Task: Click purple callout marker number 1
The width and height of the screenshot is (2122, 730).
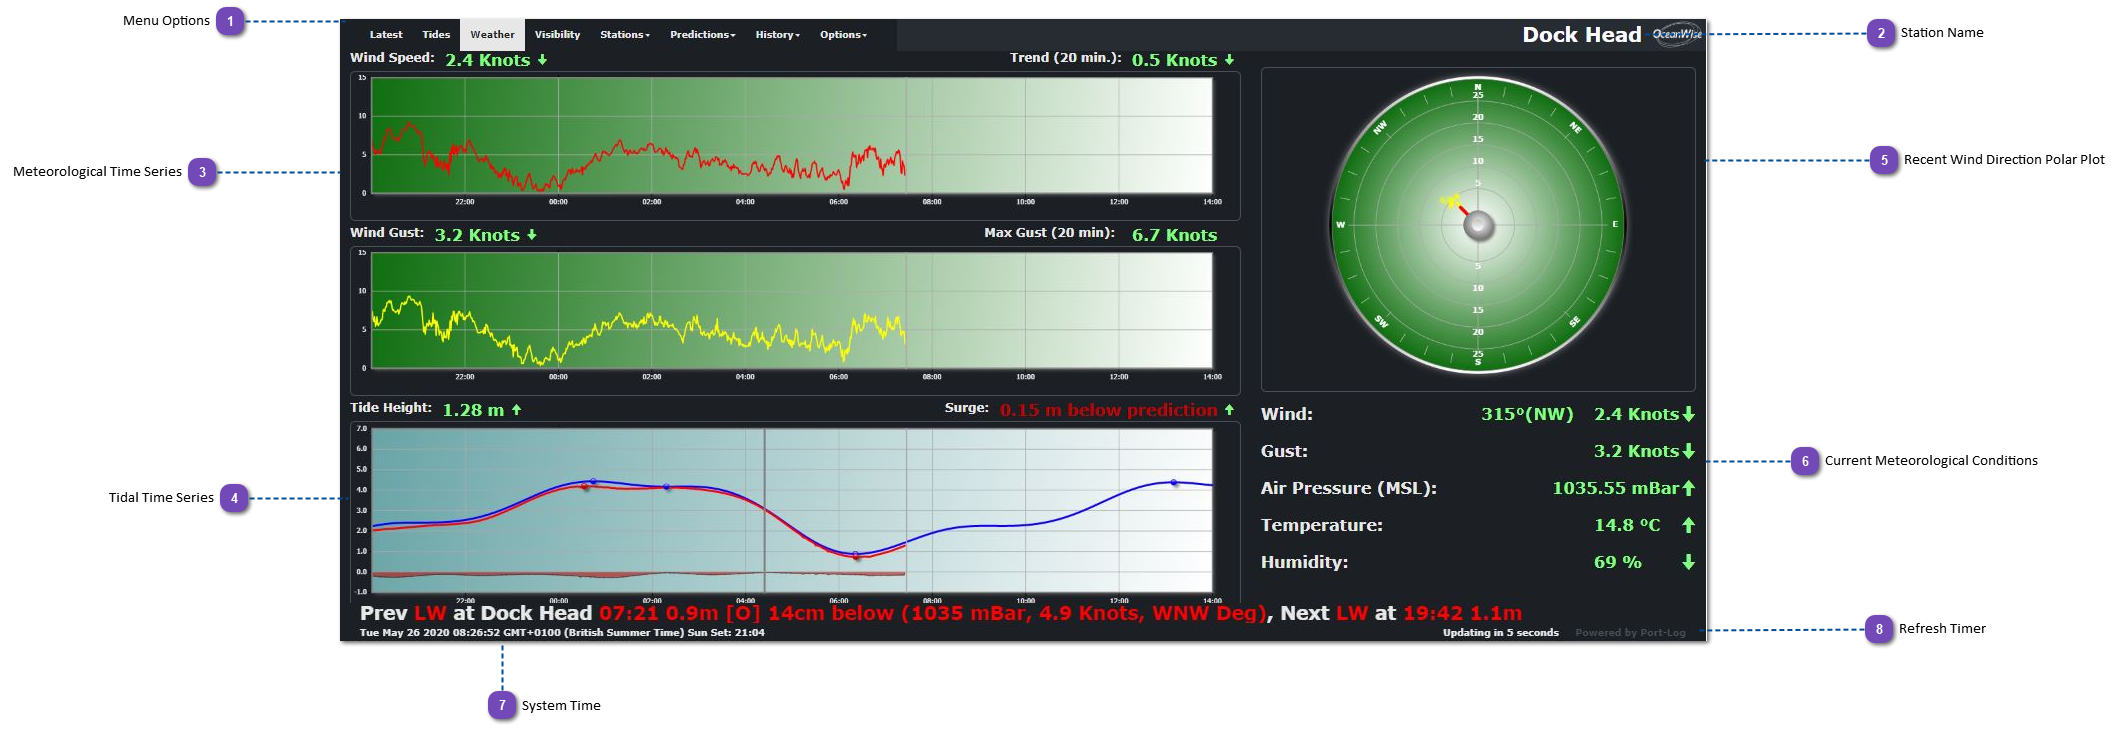Action: click(x=230, y=21)
